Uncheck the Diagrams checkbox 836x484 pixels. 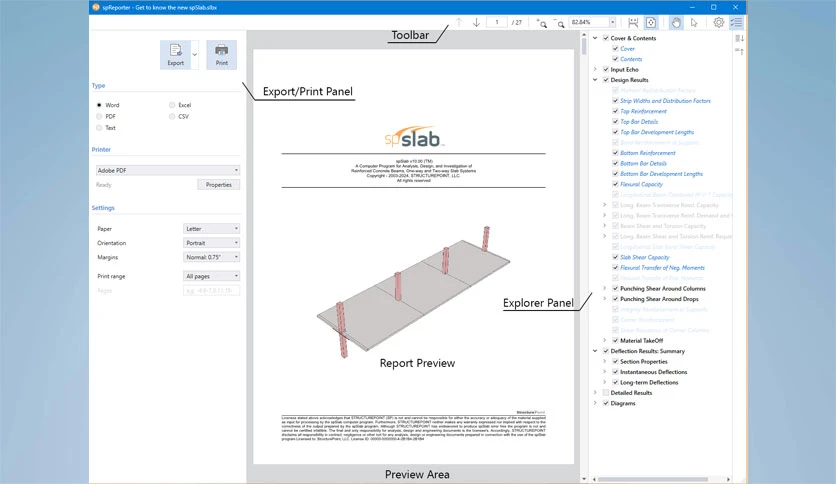[x=606, y=404]
